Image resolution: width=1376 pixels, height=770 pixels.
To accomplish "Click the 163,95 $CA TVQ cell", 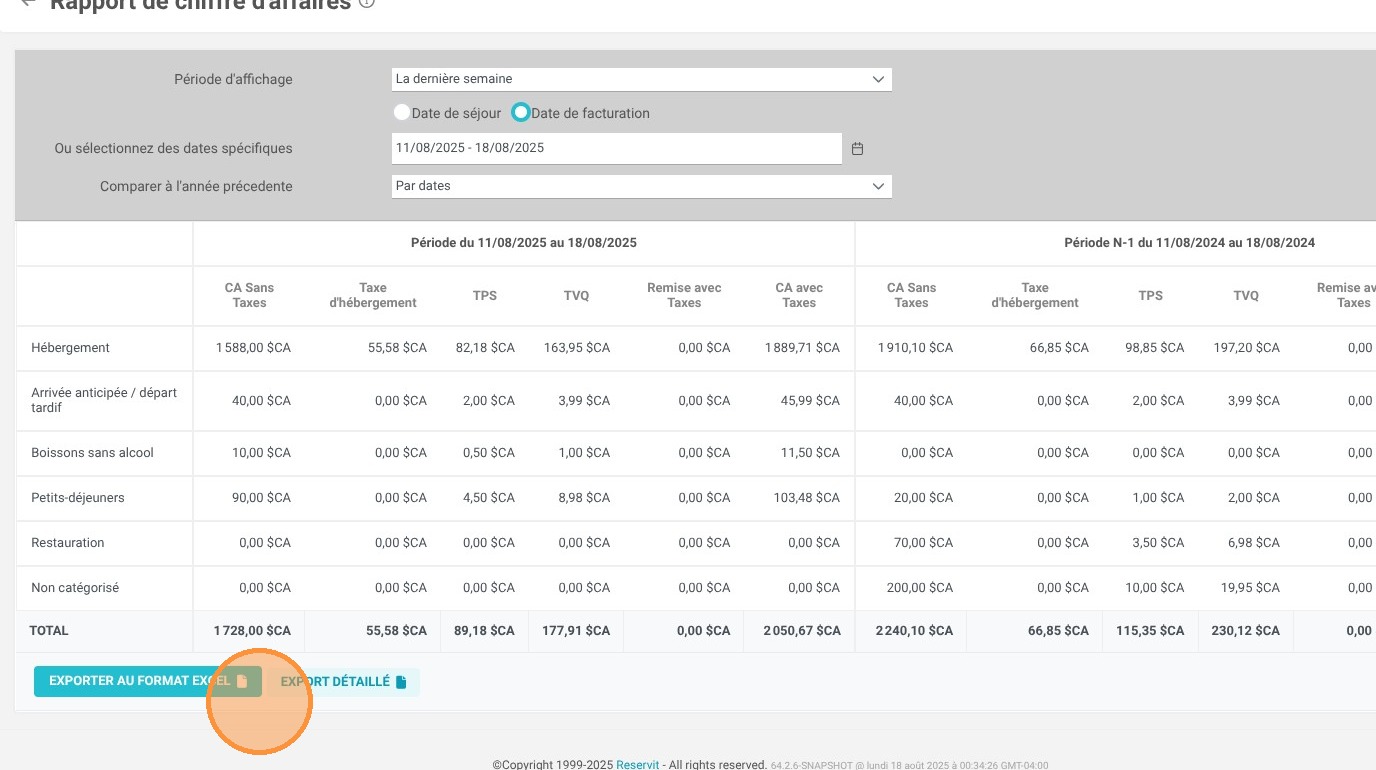I will (577, 348).
